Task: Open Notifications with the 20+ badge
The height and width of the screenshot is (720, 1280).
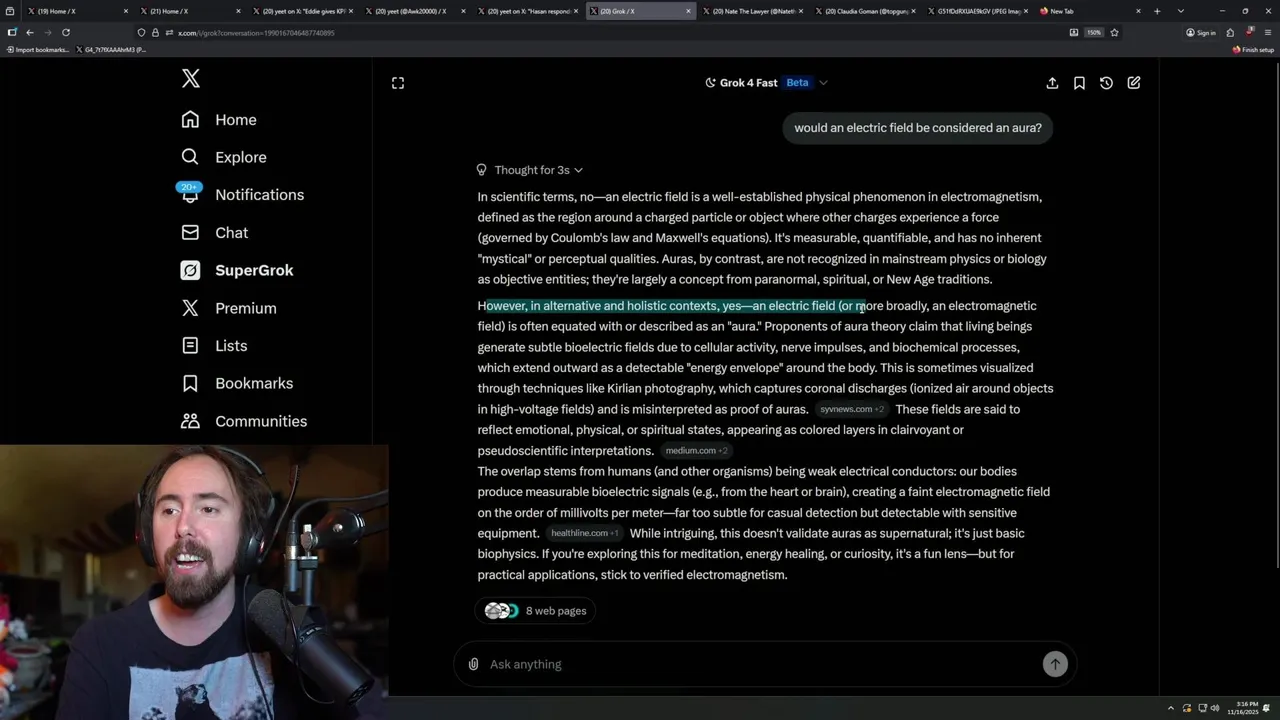Action: (242, 195)
